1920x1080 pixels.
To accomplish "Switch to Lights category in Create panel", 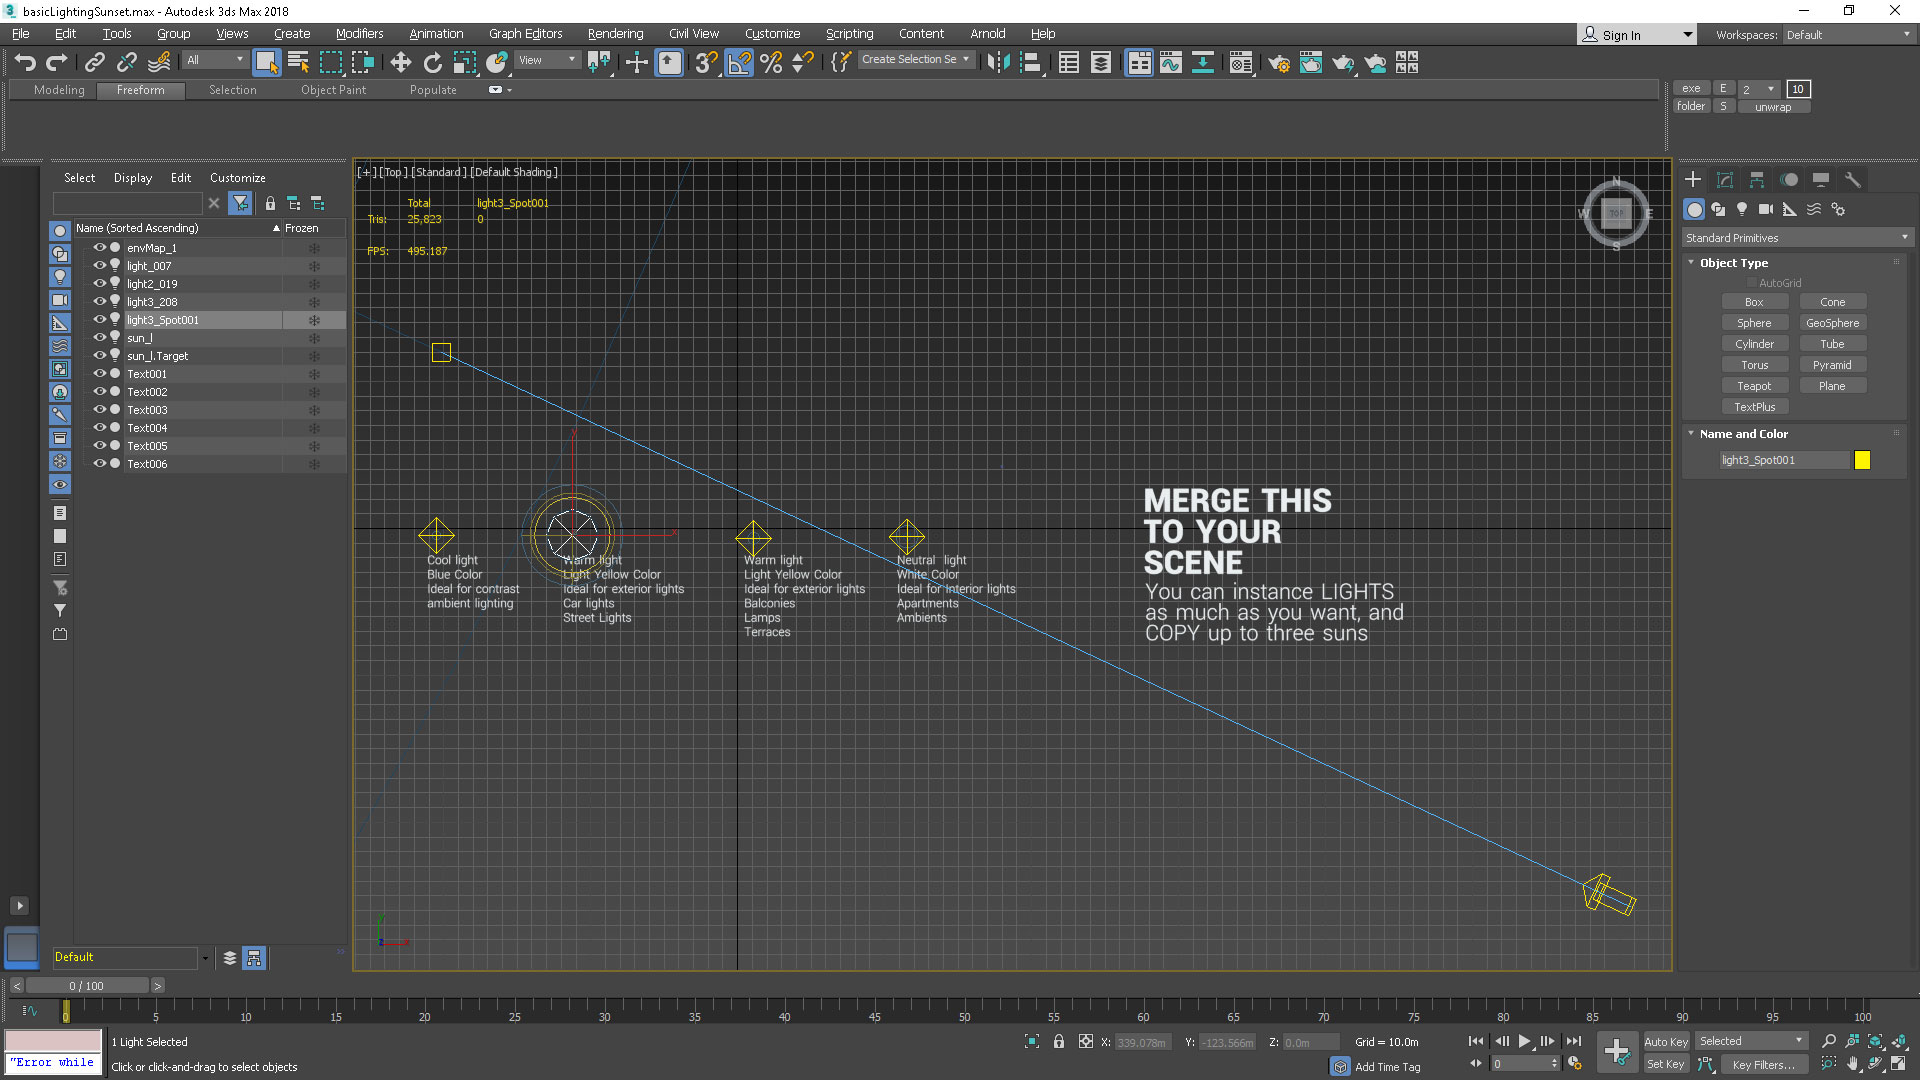I will point(1741,209).
